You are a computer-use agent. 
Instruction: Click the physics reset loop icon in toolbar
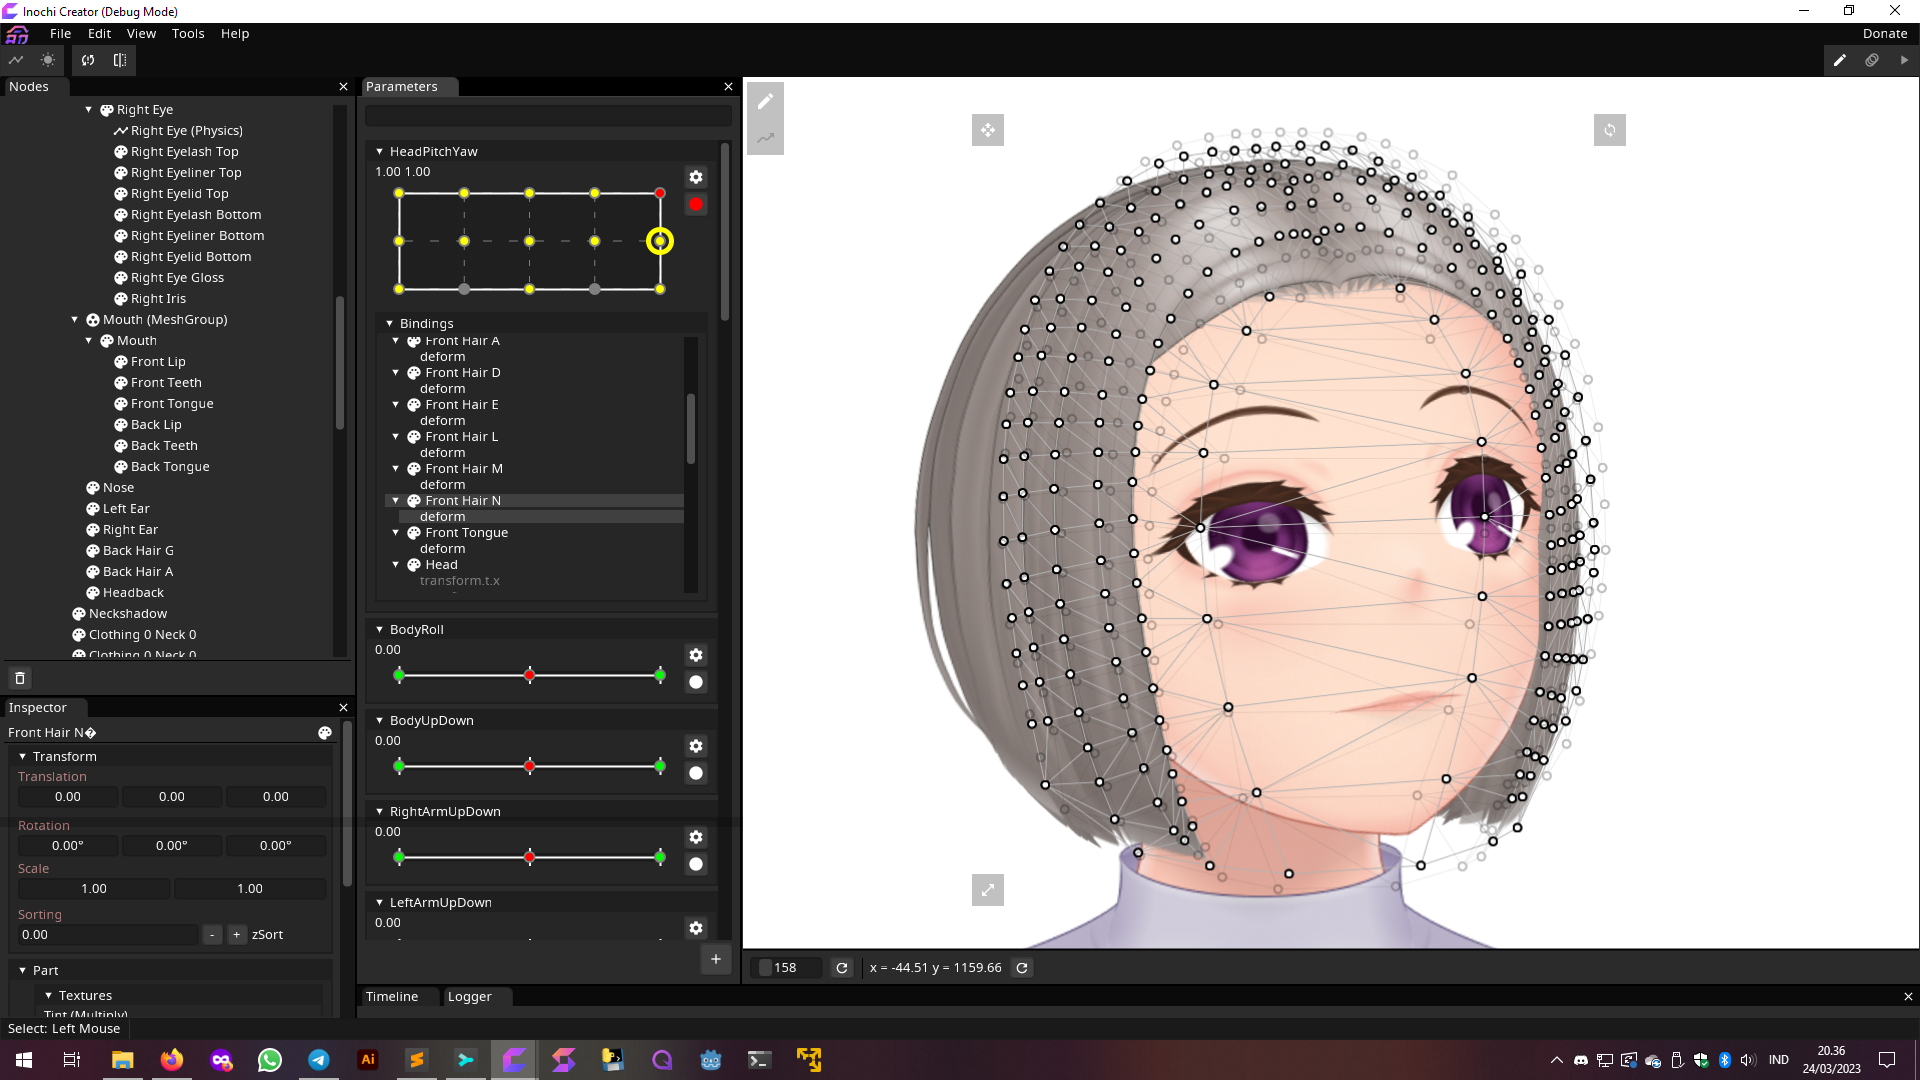(x=88, y=60)
